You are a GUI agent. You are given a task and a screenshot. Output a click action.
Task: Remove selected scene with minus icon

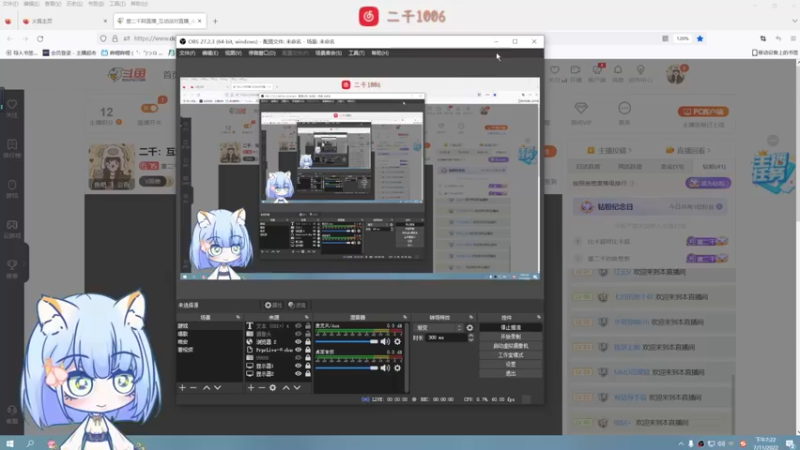pyautogui.click(x=193, y=388)
